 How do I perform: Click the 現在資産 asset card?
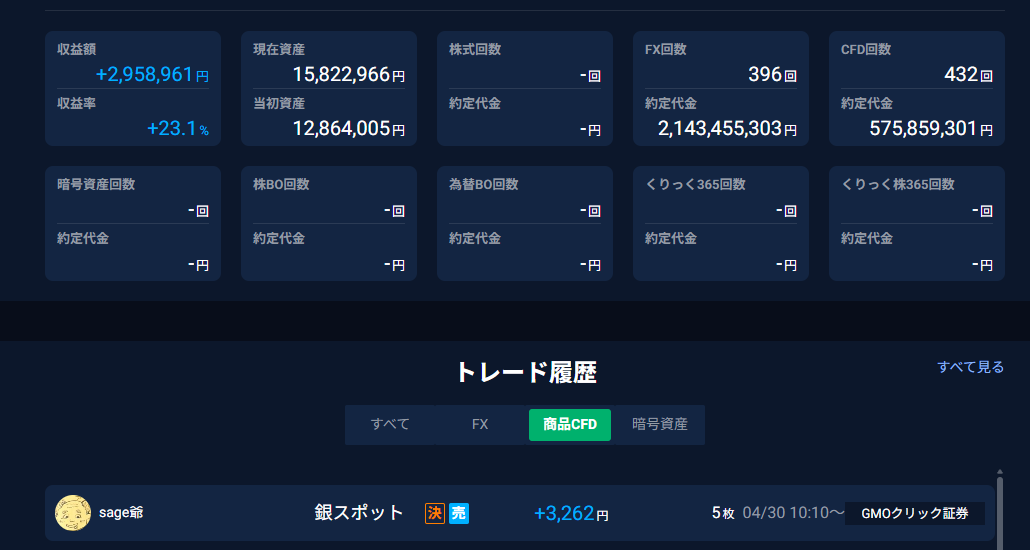pyautogui.click(x=329, y=89)
